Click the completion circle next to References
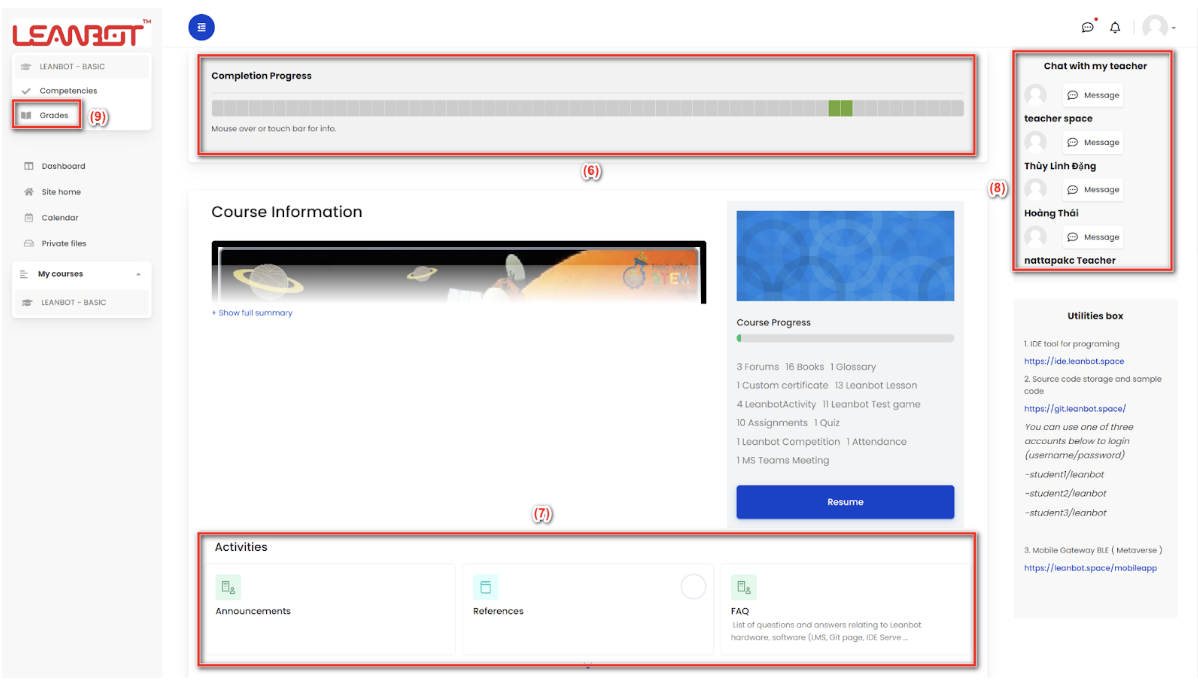Screen dimensions: 1198x684 point(693,587)
